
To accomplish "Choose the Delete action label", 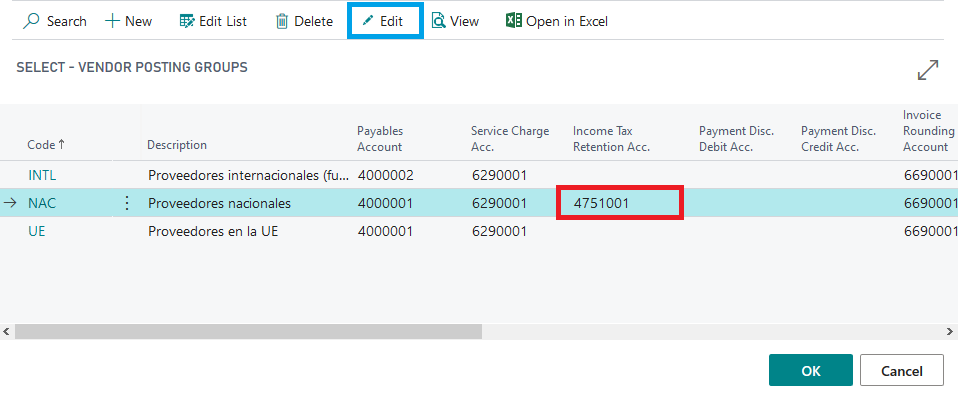I will (313, 21).
